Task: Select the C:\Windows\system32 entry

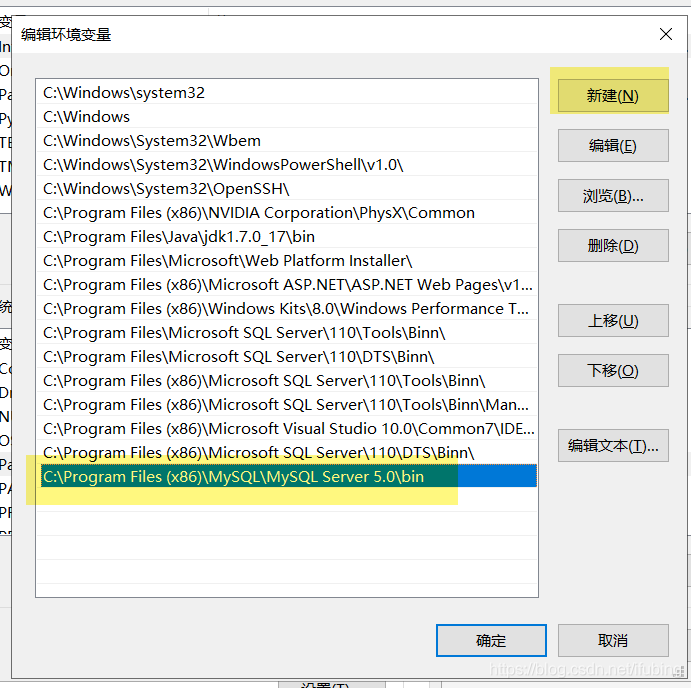Action: coord(287,93)
